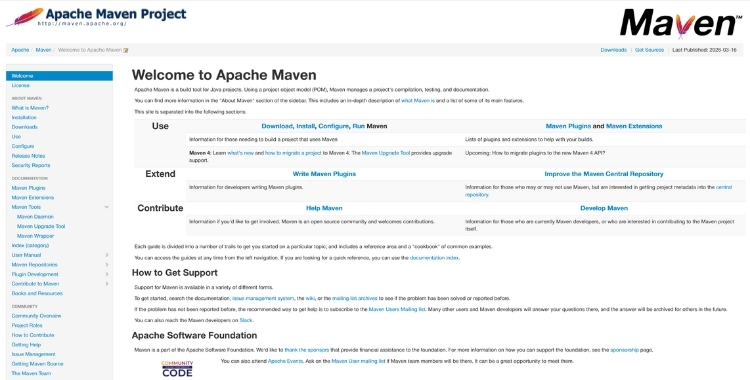Image resolution: width=750 pixels, height=380 pixels.
Task: Click the Community Code logo image
Action: pyautogui.click(x=177, y=369)
